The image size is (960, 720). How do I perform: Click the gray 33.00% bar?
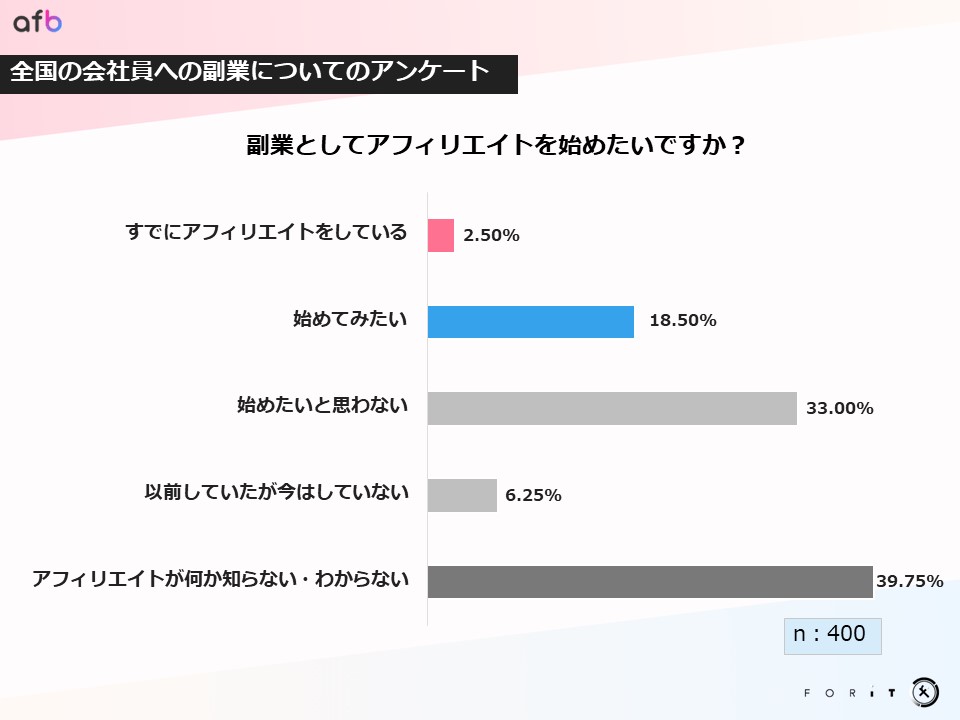612,408
